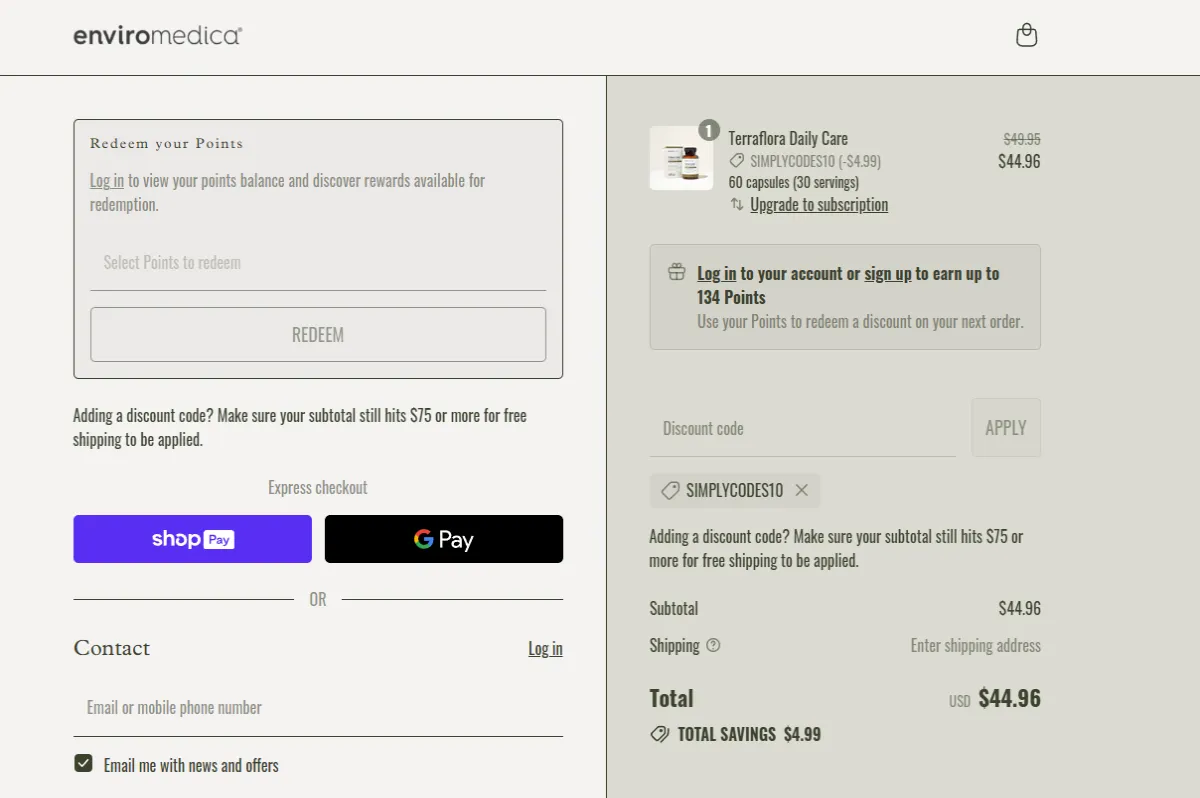Click the Discount code input field
The height and width of the screenshot is (798, 1200).
(800, 428)
